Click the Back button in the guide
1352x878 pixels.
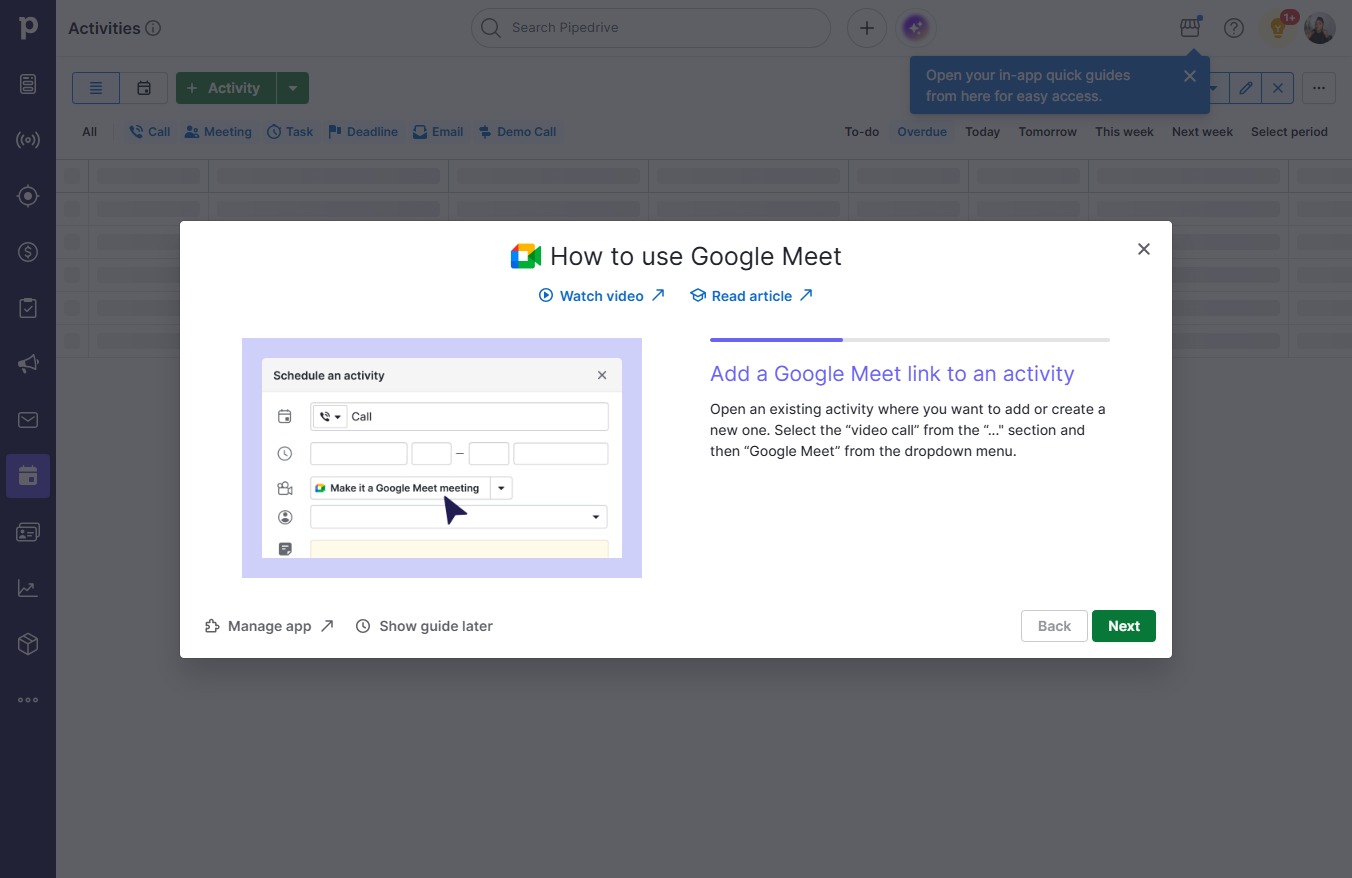pyautogui.click(x=1054, y=626)
